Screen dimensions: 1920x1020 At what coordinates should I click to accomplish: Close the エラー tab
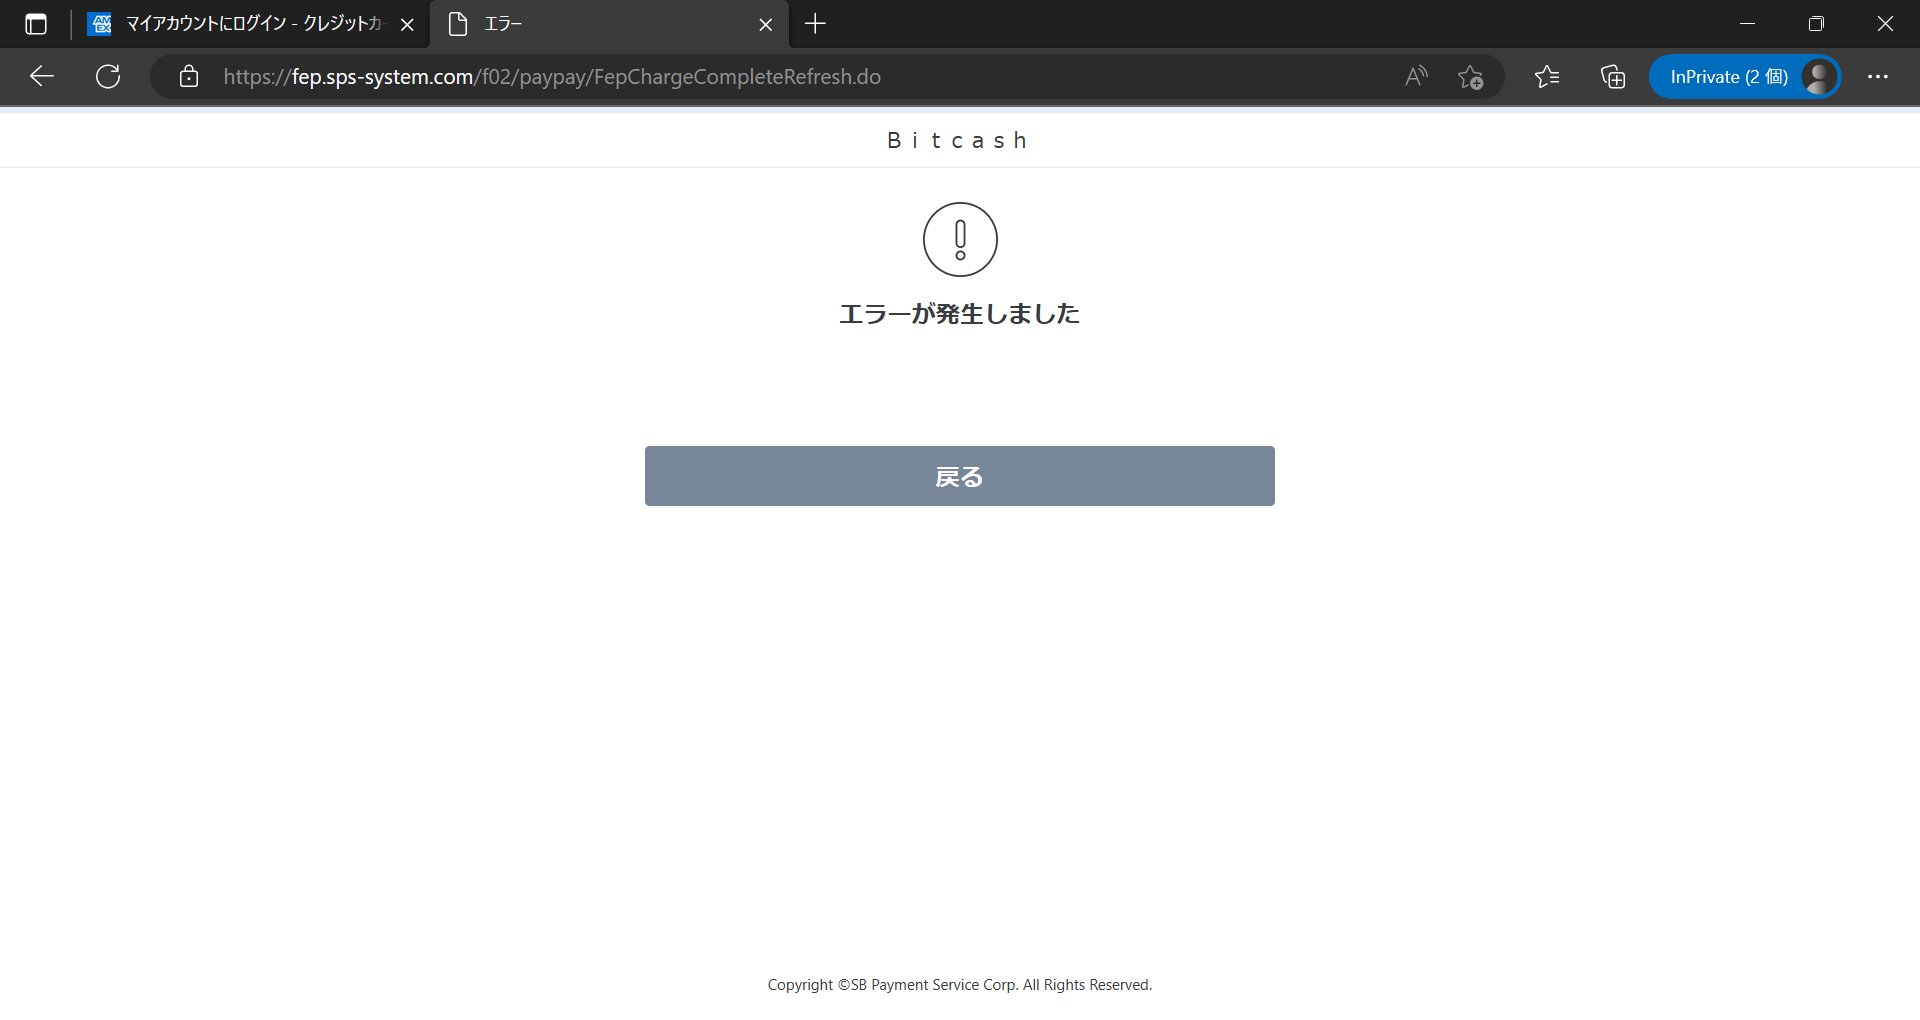coord(766,25)
